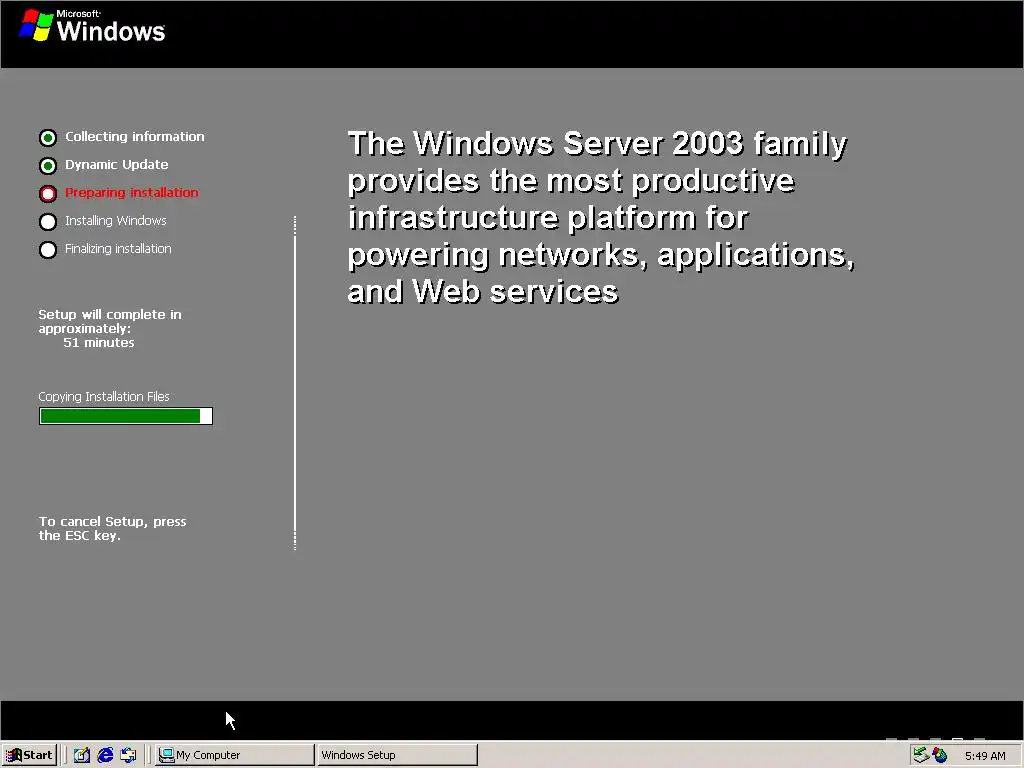Click the "Preparing installation" red label
The image size is (1024, 768).
[x=132, y=193]
